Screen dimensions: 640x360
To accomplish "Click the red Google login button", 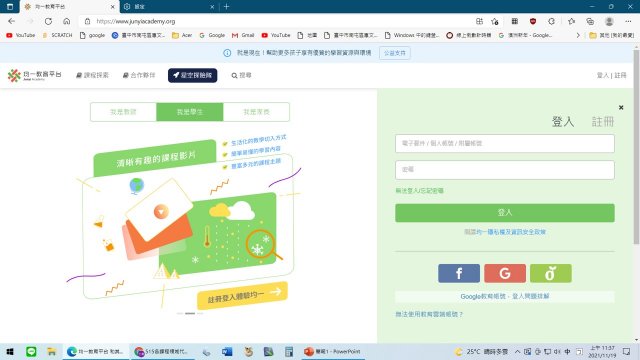I will (505, 273).
